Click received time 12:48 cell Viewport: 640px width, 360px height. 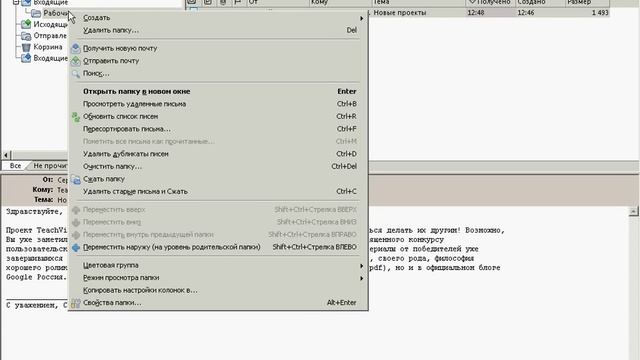(x=476, y=13)
